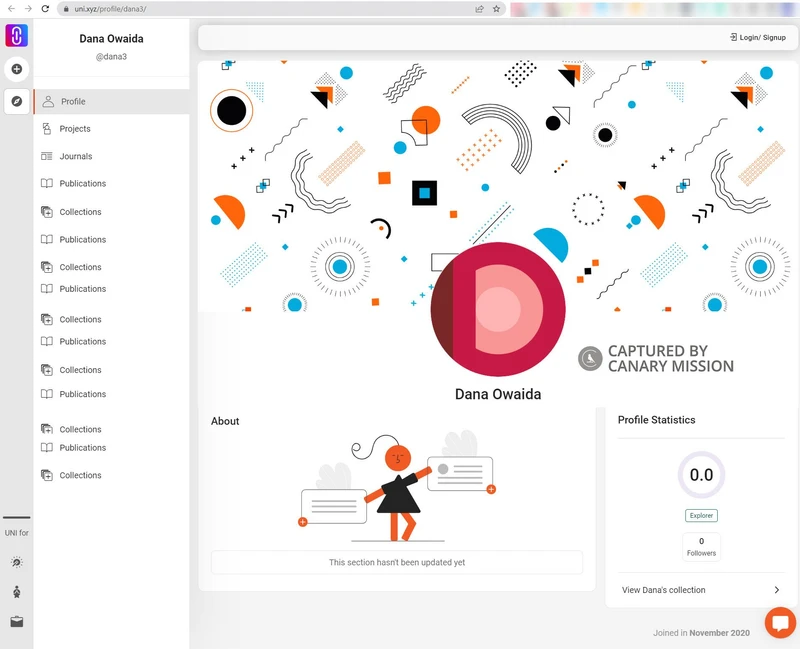This screenshot has height=649, width=800.
Task: Click Dana Owaida name under avatar
Action: pos(498,394)
